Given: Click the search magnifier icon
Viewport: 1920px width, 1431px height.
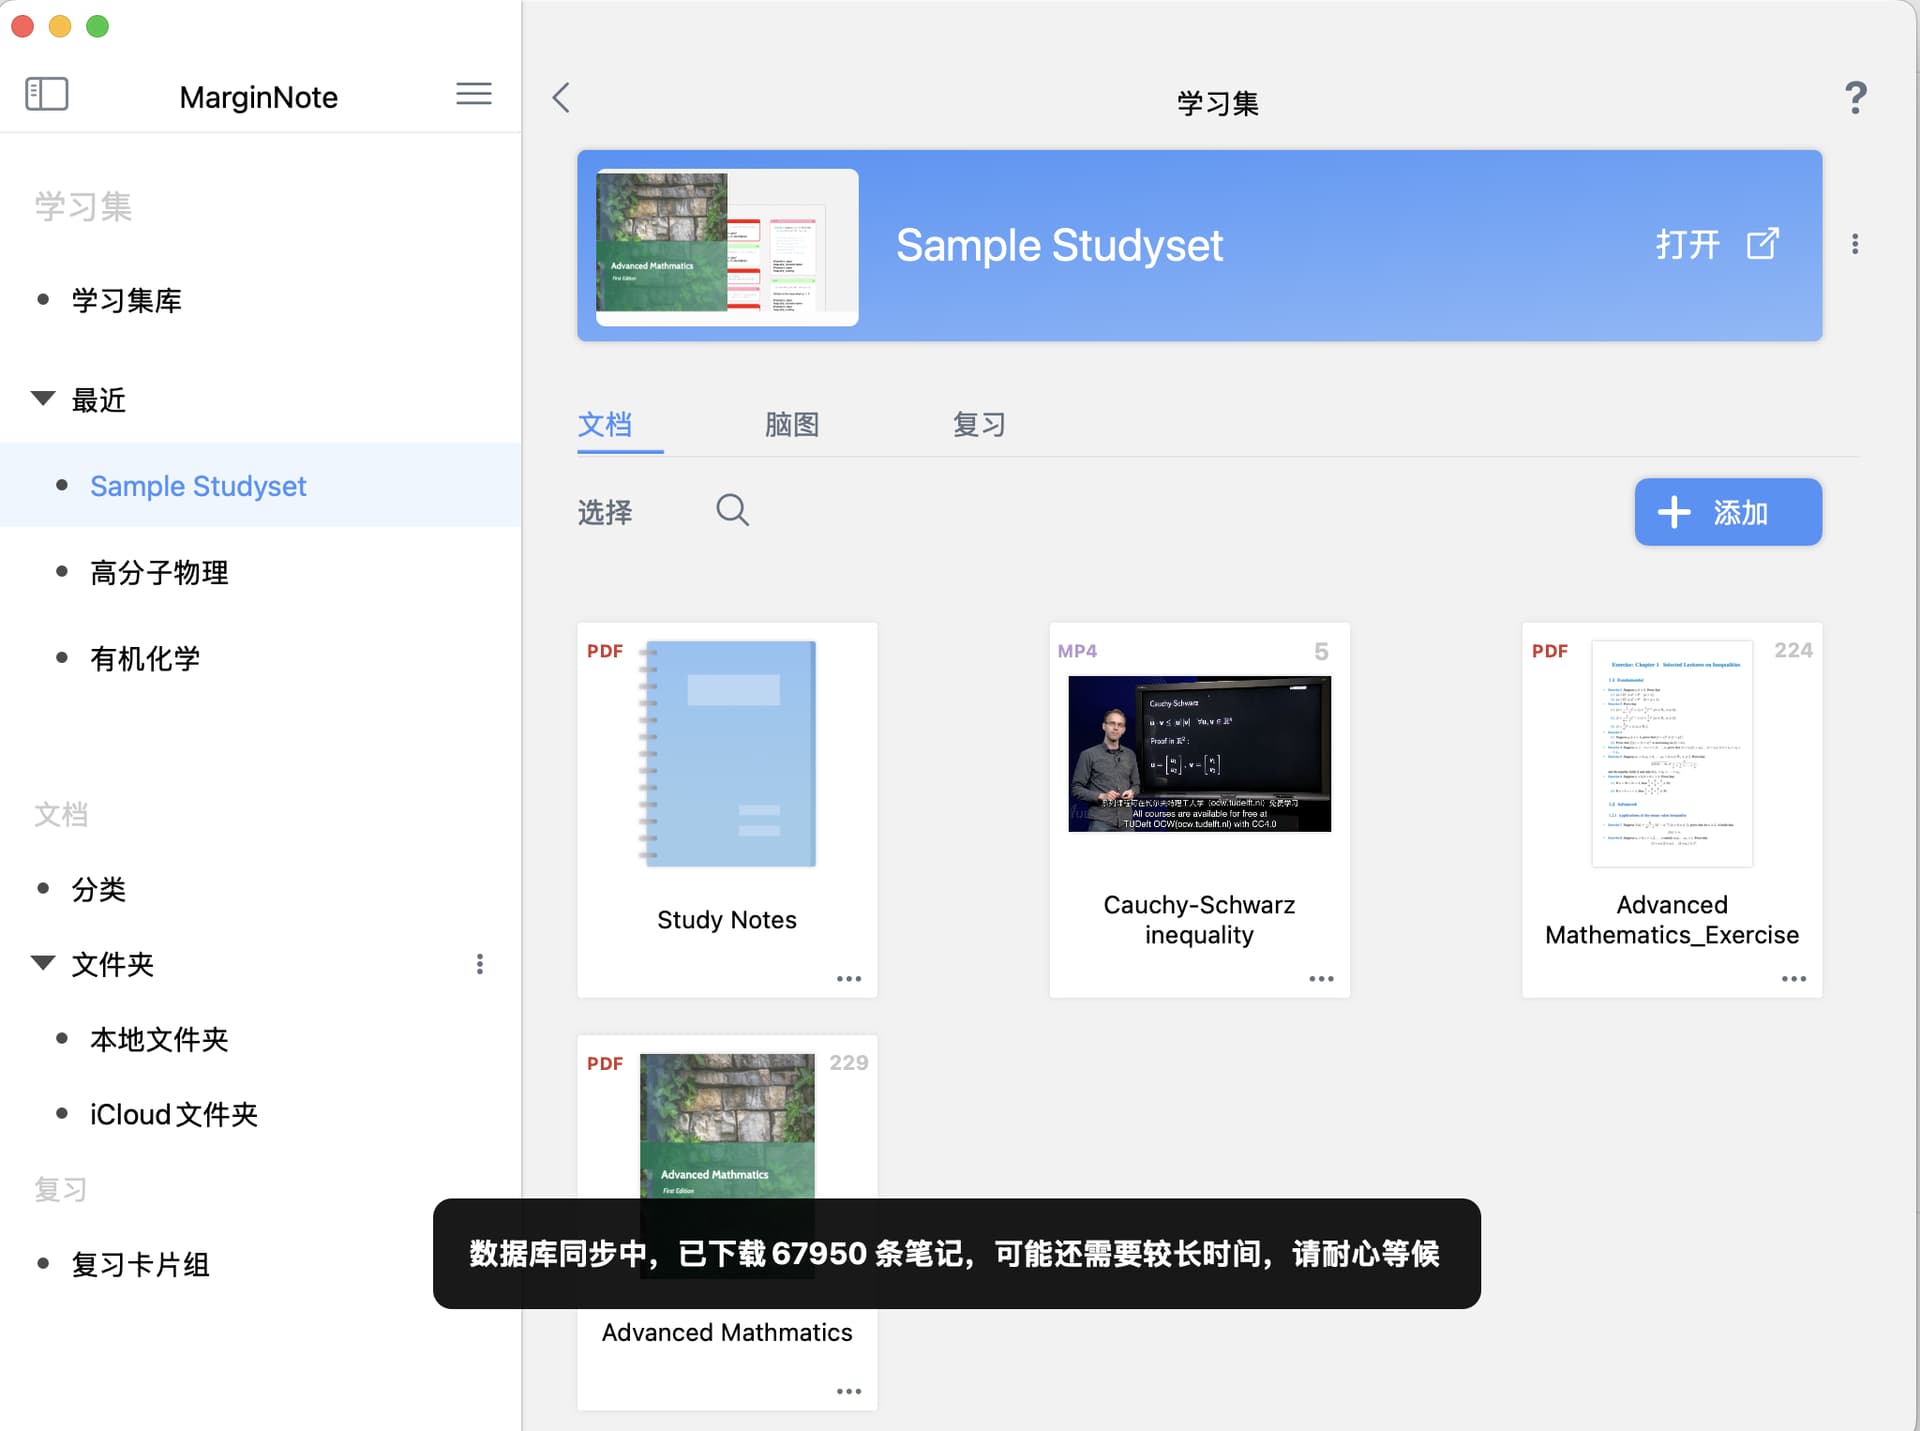Looking at the screenshot, I should (732, 511).
